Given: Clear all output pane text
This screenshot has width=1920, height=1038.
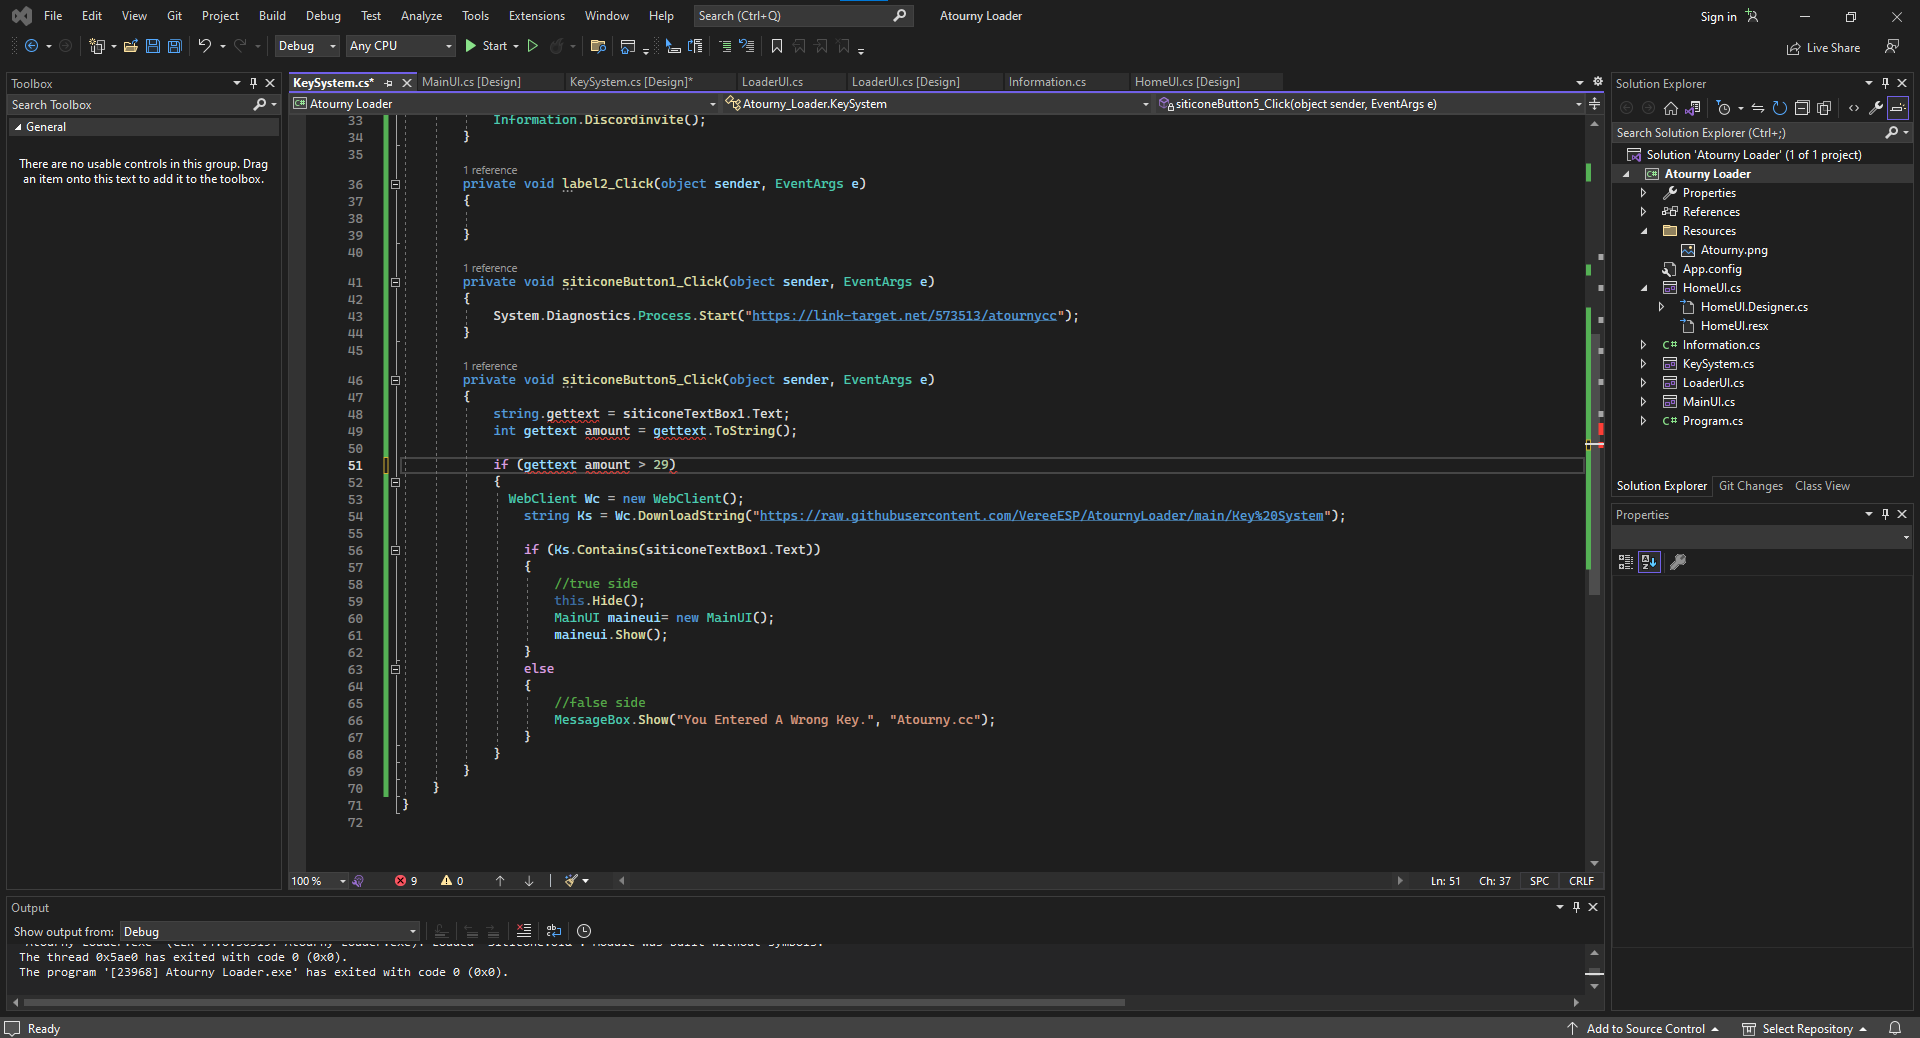Looking at the screenshot, I should coord(524,931).
